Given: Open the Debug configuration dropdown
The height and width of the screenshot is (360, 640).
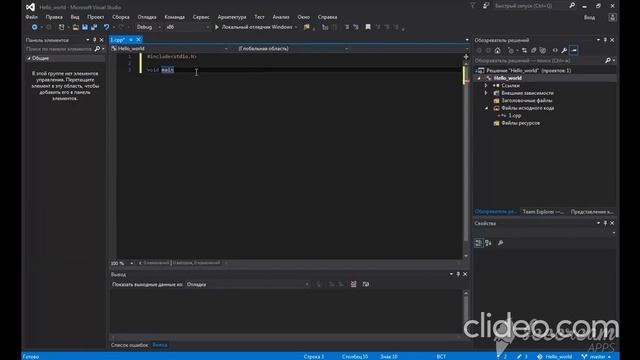Looking at the screenshot, I should pos(149,27).
